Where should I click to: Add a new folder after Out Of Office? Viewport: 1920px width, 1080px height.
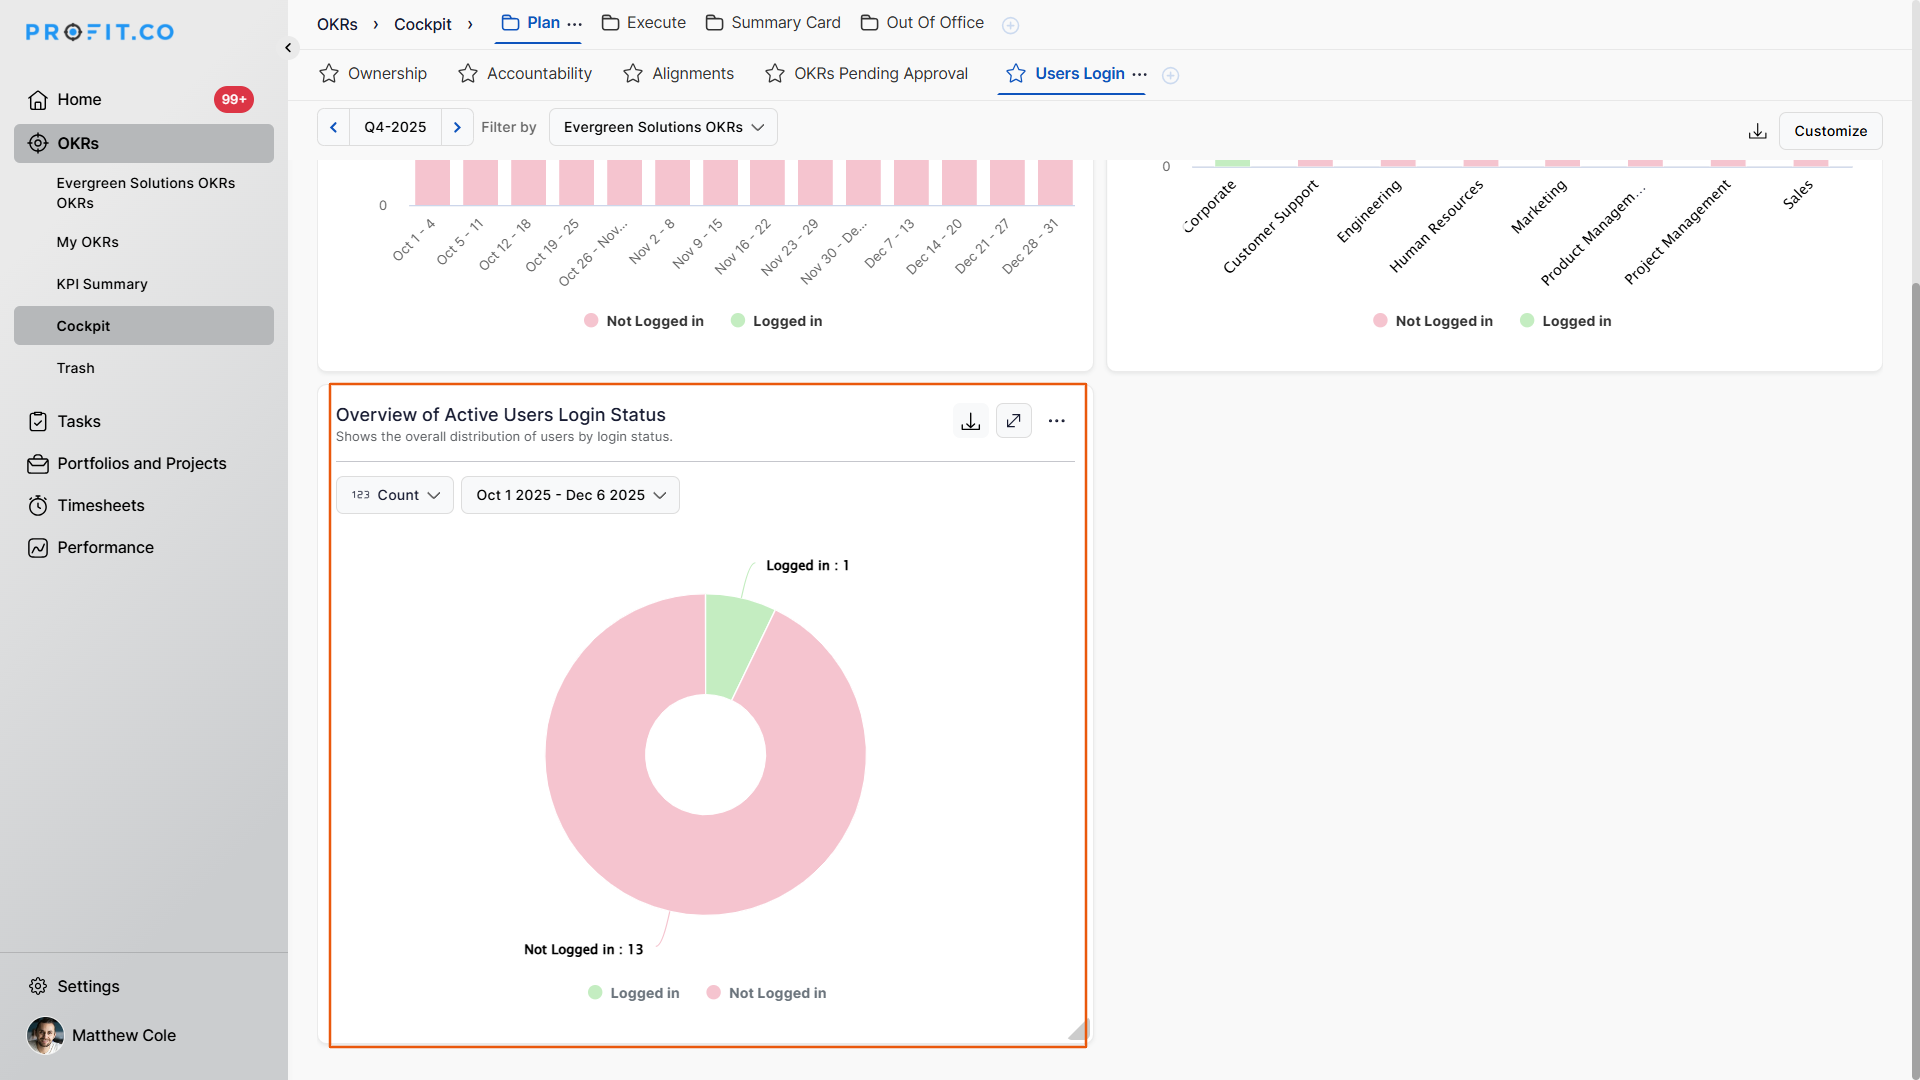click(1010, 25)
